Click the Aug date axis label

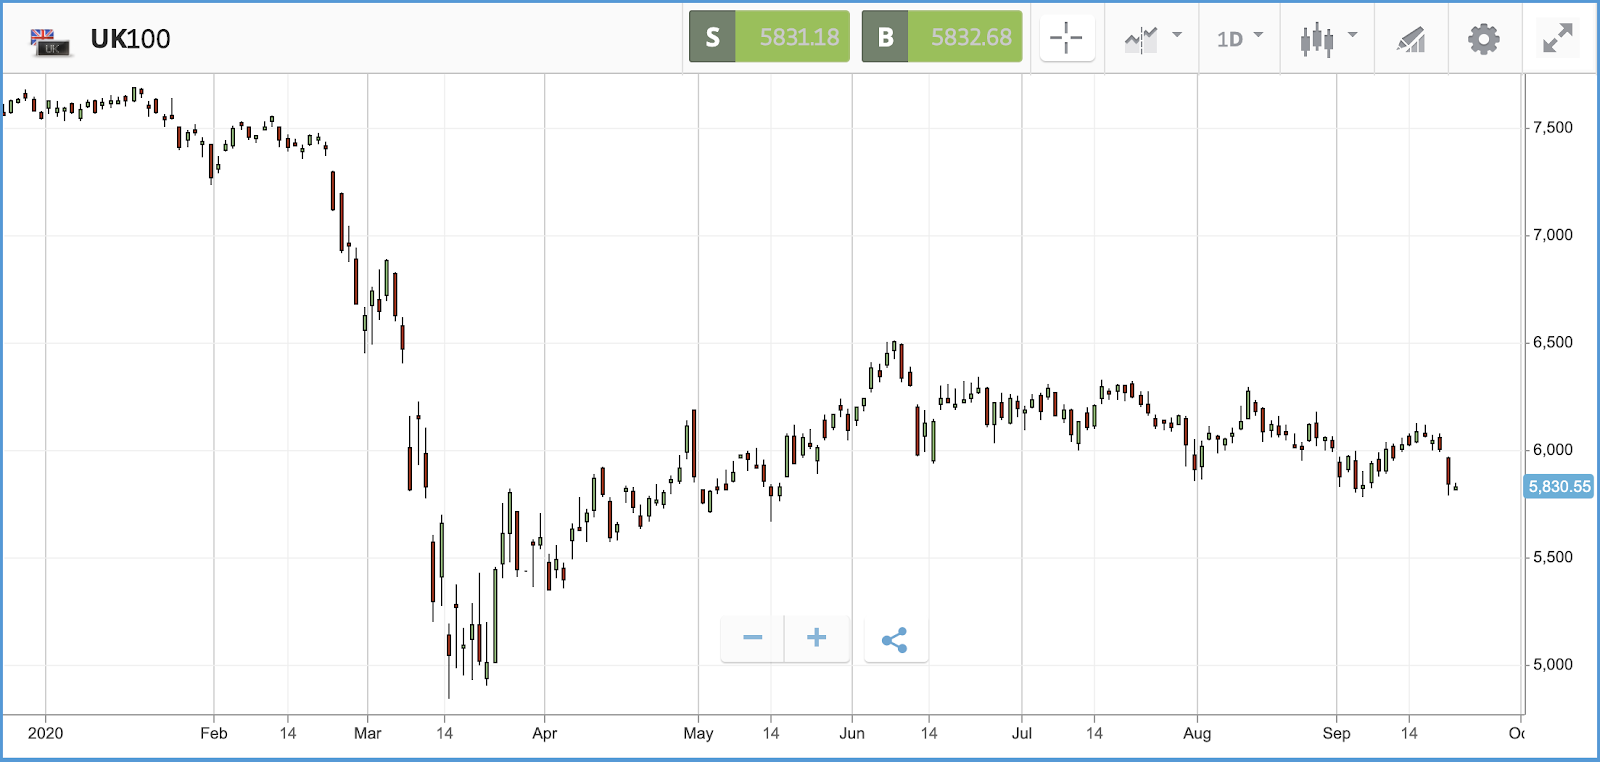point(1197,734)
